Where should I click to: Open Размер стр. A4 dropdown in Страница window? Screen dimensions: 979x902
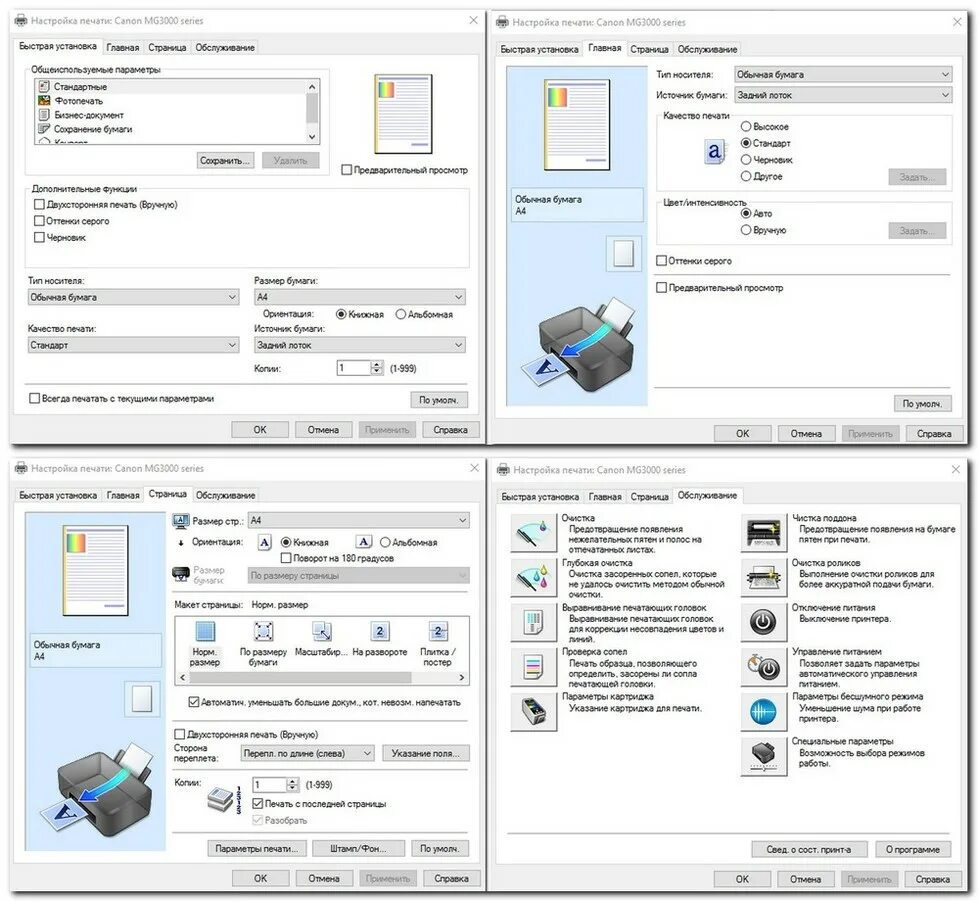coord(359,520)
